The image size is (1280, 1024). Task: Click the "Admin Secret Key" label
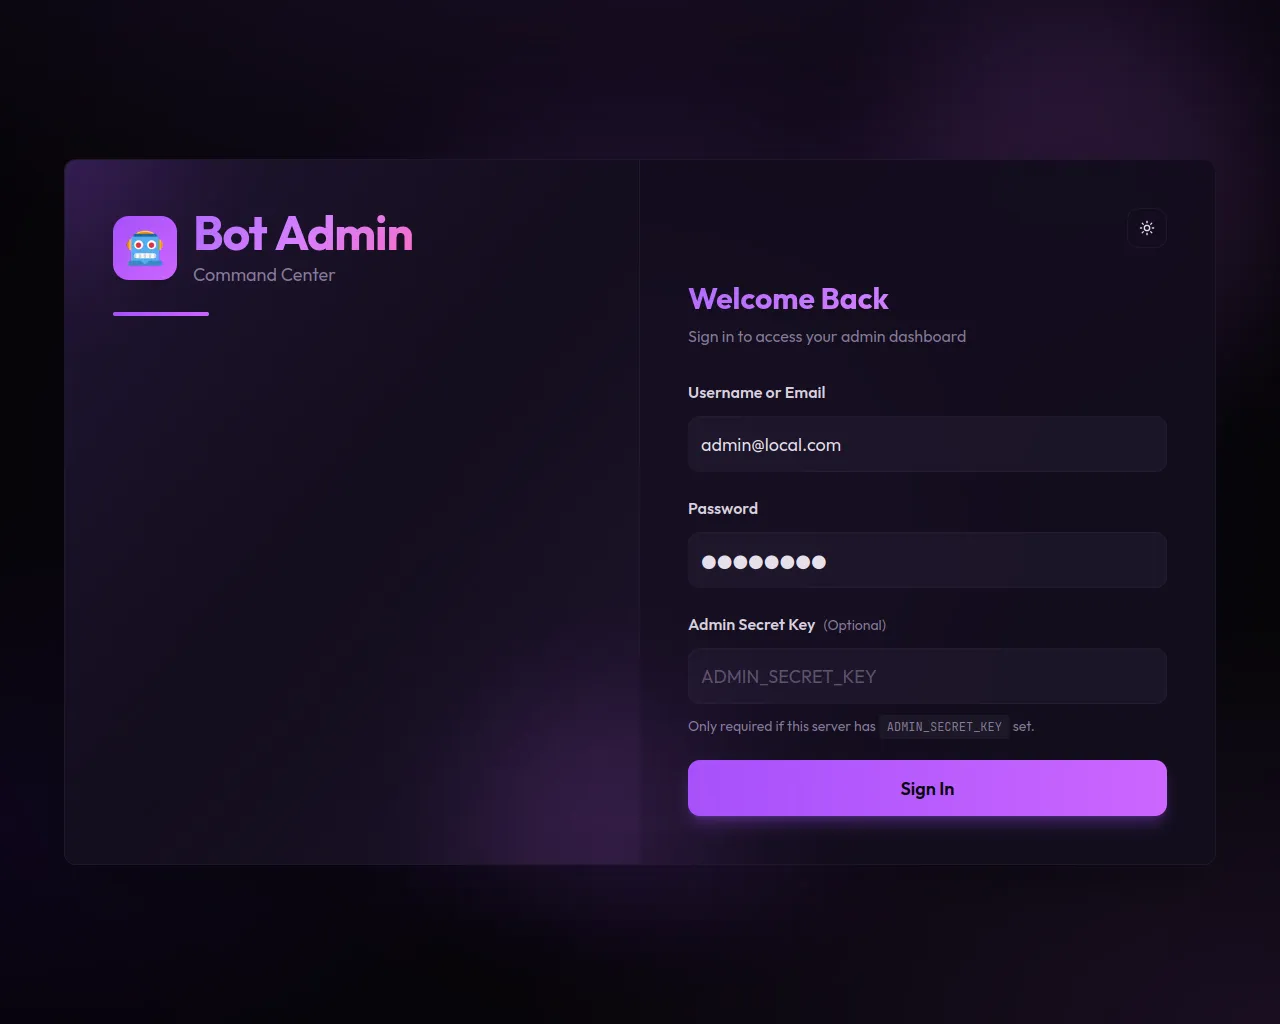752,625
